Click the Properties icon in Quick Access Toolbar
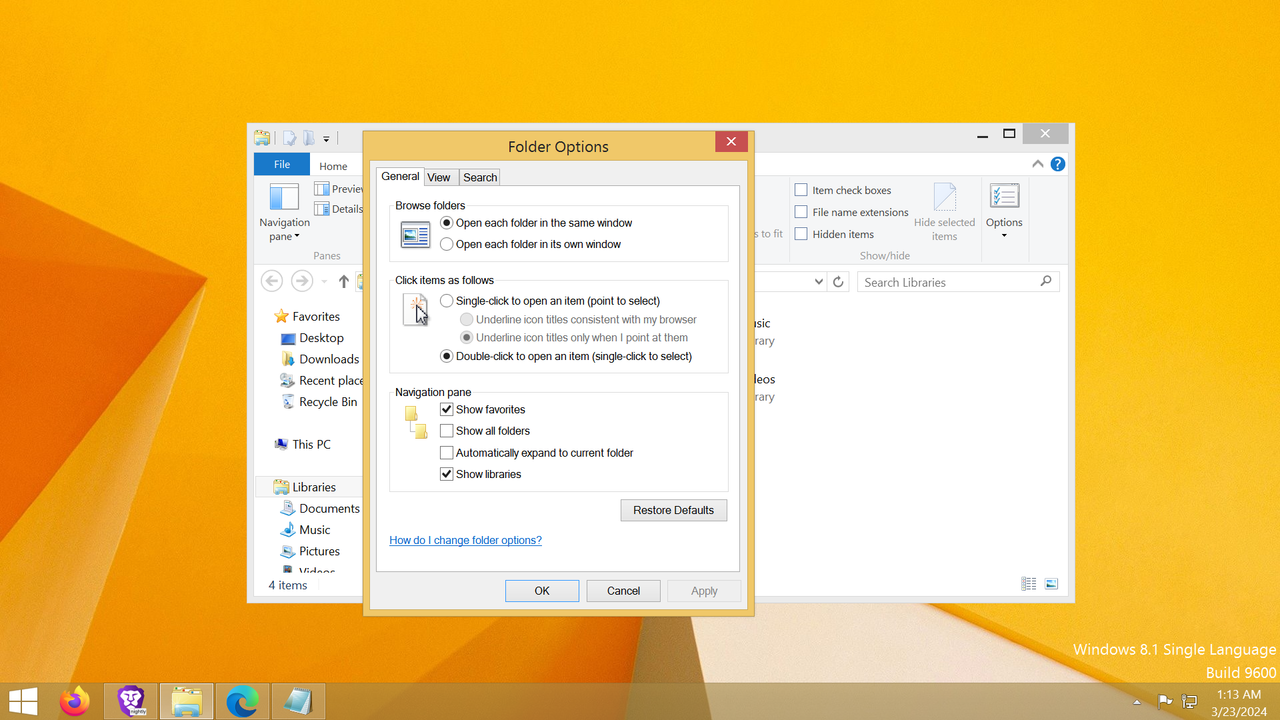Image resolution: width=1280 pixels, height=720 pixels. [x=289, y=139]
